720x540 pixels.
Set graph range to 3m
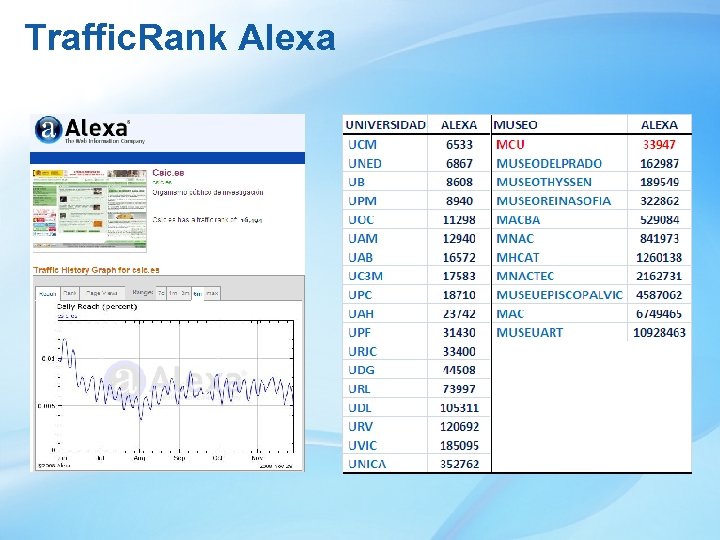[185, 293]
